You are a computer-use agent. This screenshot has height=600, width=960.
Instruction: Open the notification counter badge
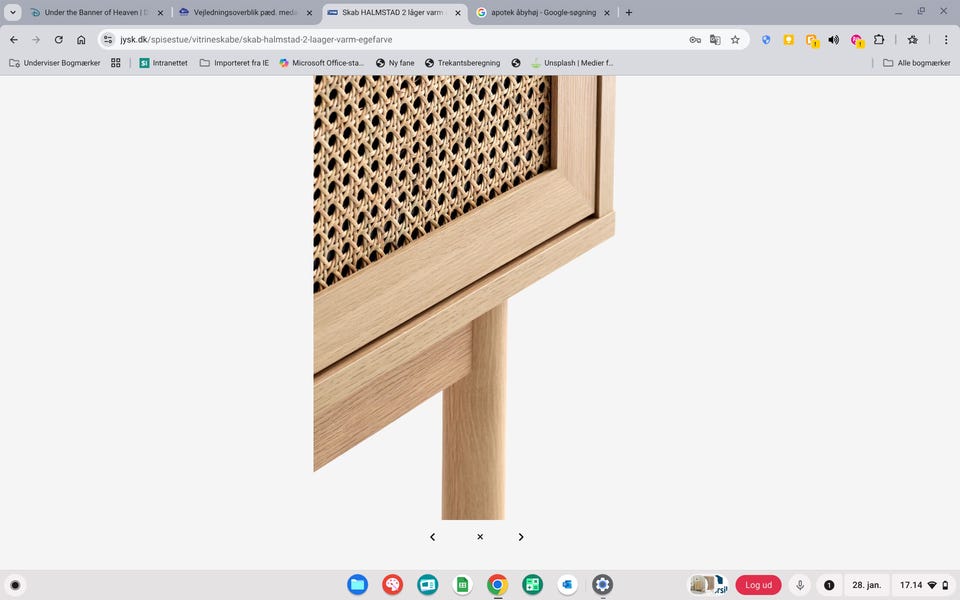[829, 585]
